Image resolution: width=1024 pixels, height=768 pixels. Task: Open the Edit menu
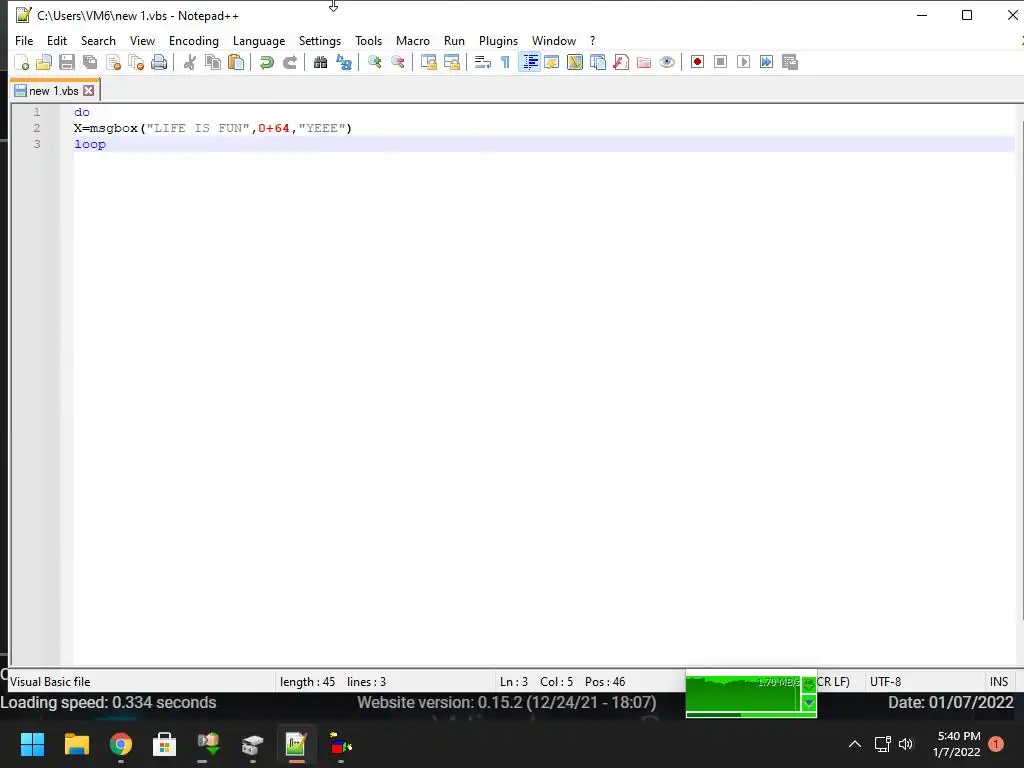pos(57,40)
